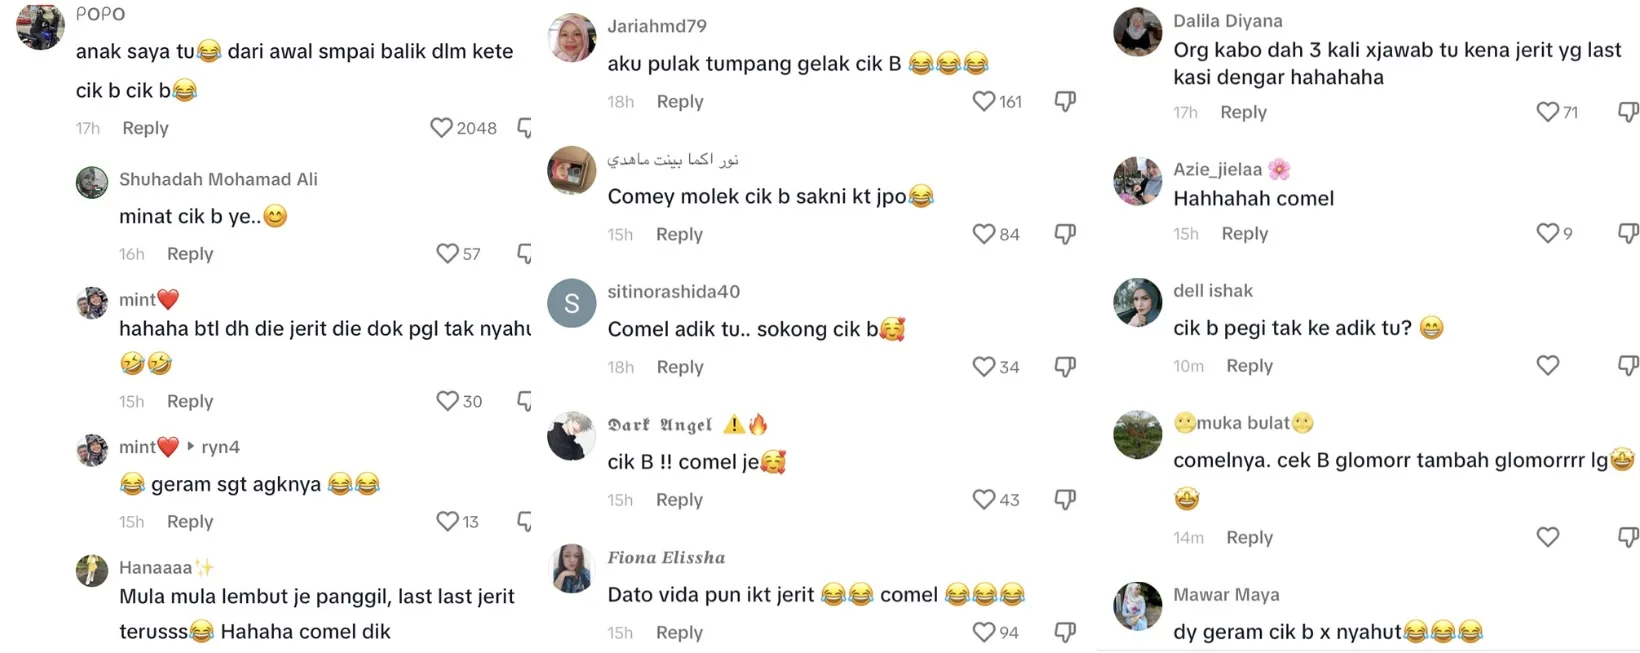
Task: Dislike Azie_jielaa's comment
Action: (1628, 233)
